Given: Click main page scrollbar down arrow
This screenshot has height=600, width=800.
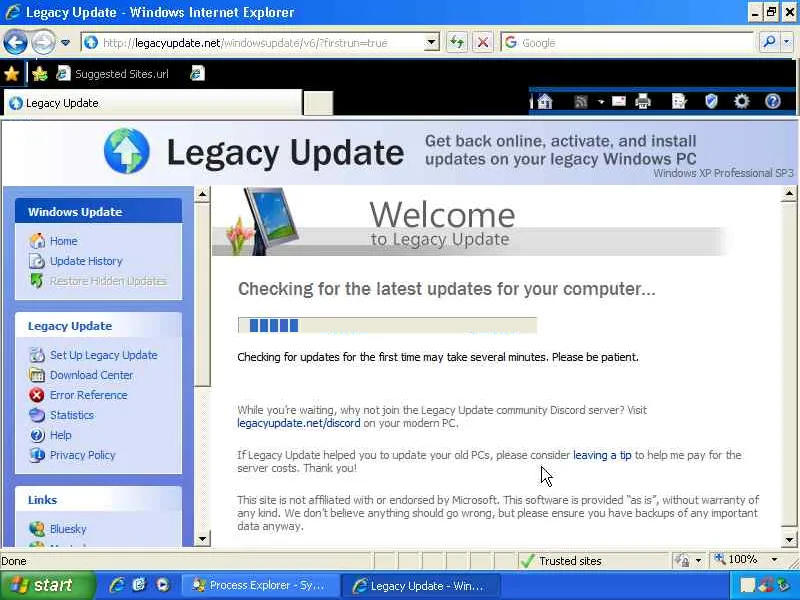Looking at the screenshot, I should coord(789,539).
